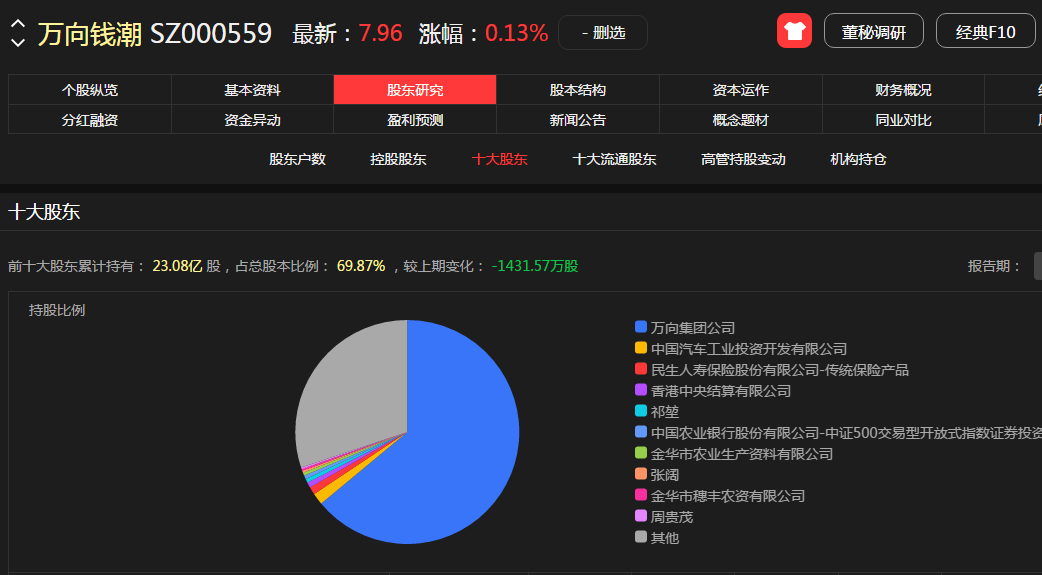Click the 十大股东 section heading
The image size is (1042, 575).
tap(44, 212)
